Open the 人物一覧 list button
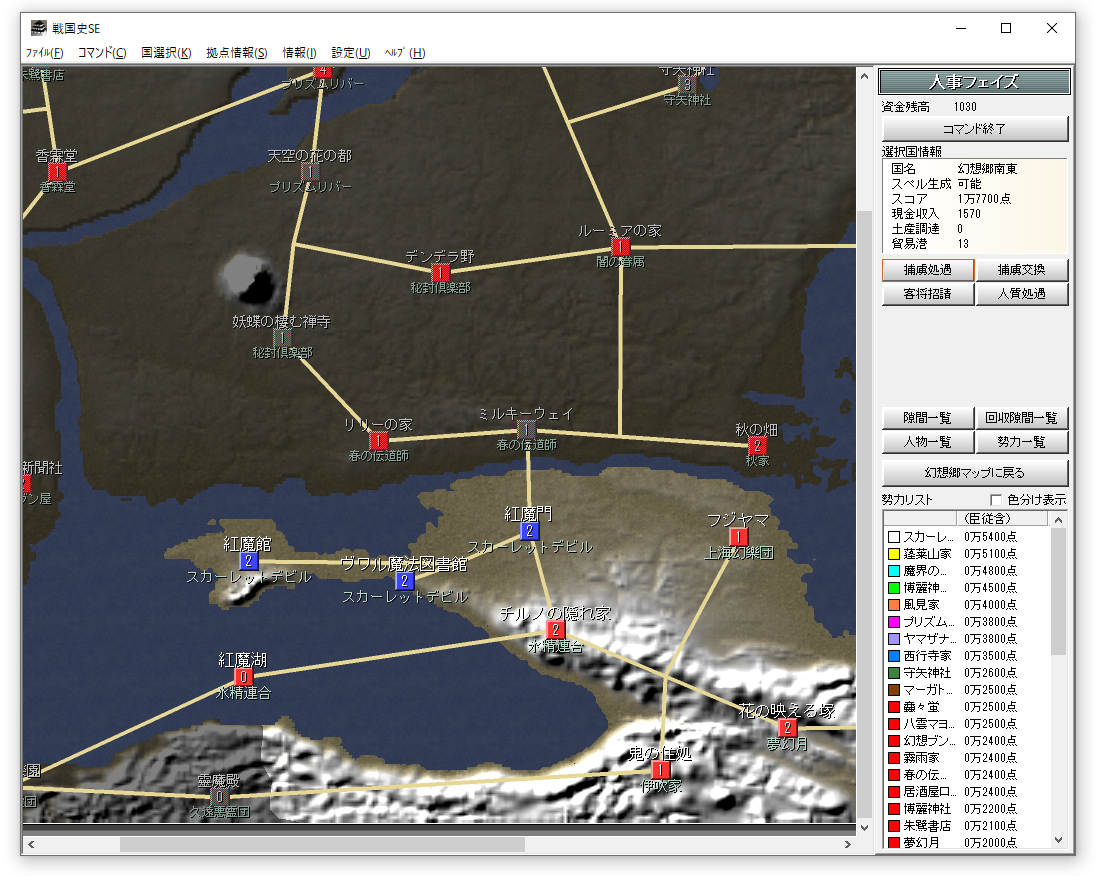The width and height of the screenshot is (1096, 876). [x=927, y=442]
